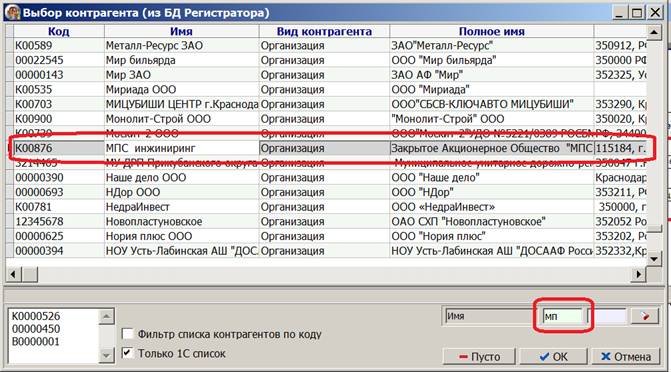Click the right arrow of horizontal scrollbar
The width and height of the screenshot is (671, 372).
[x=638, y=274]
